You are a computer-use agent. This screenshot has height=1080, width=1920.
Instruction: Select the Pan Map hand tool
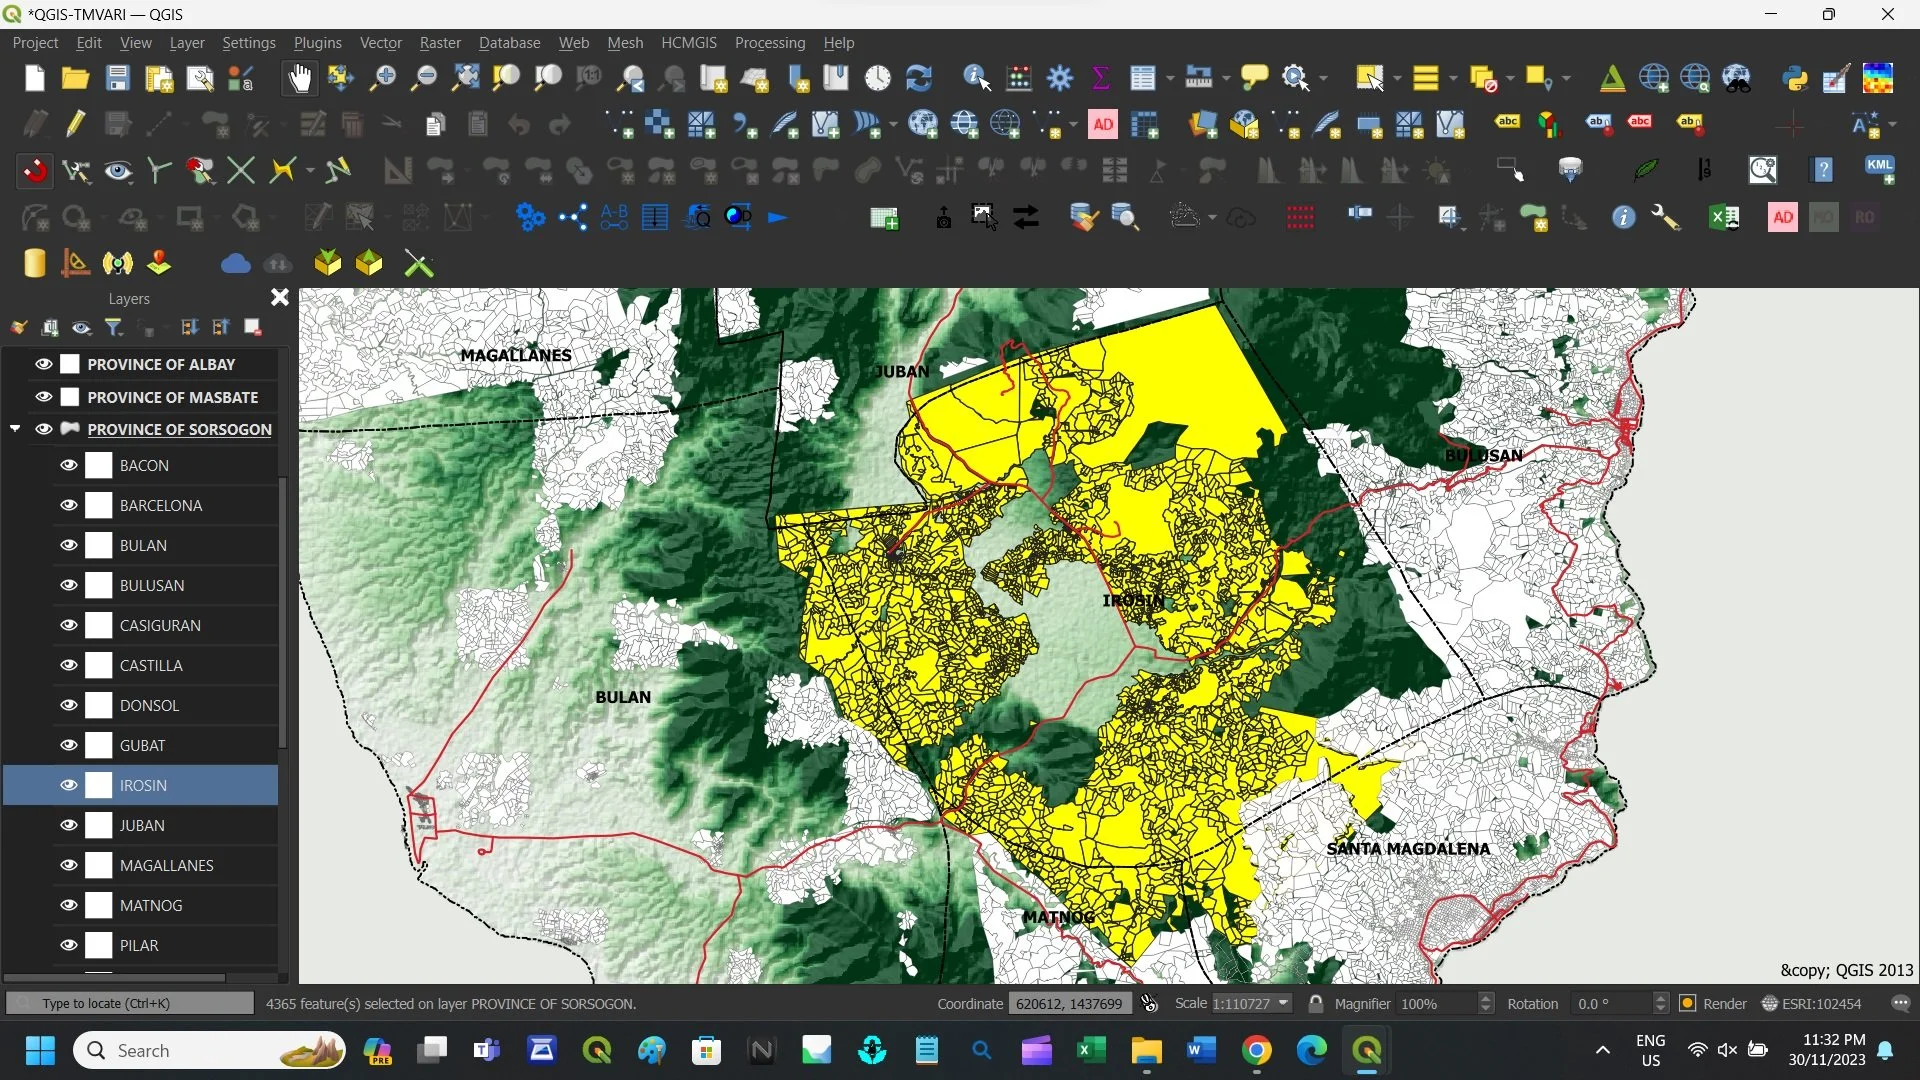point(299,78)
